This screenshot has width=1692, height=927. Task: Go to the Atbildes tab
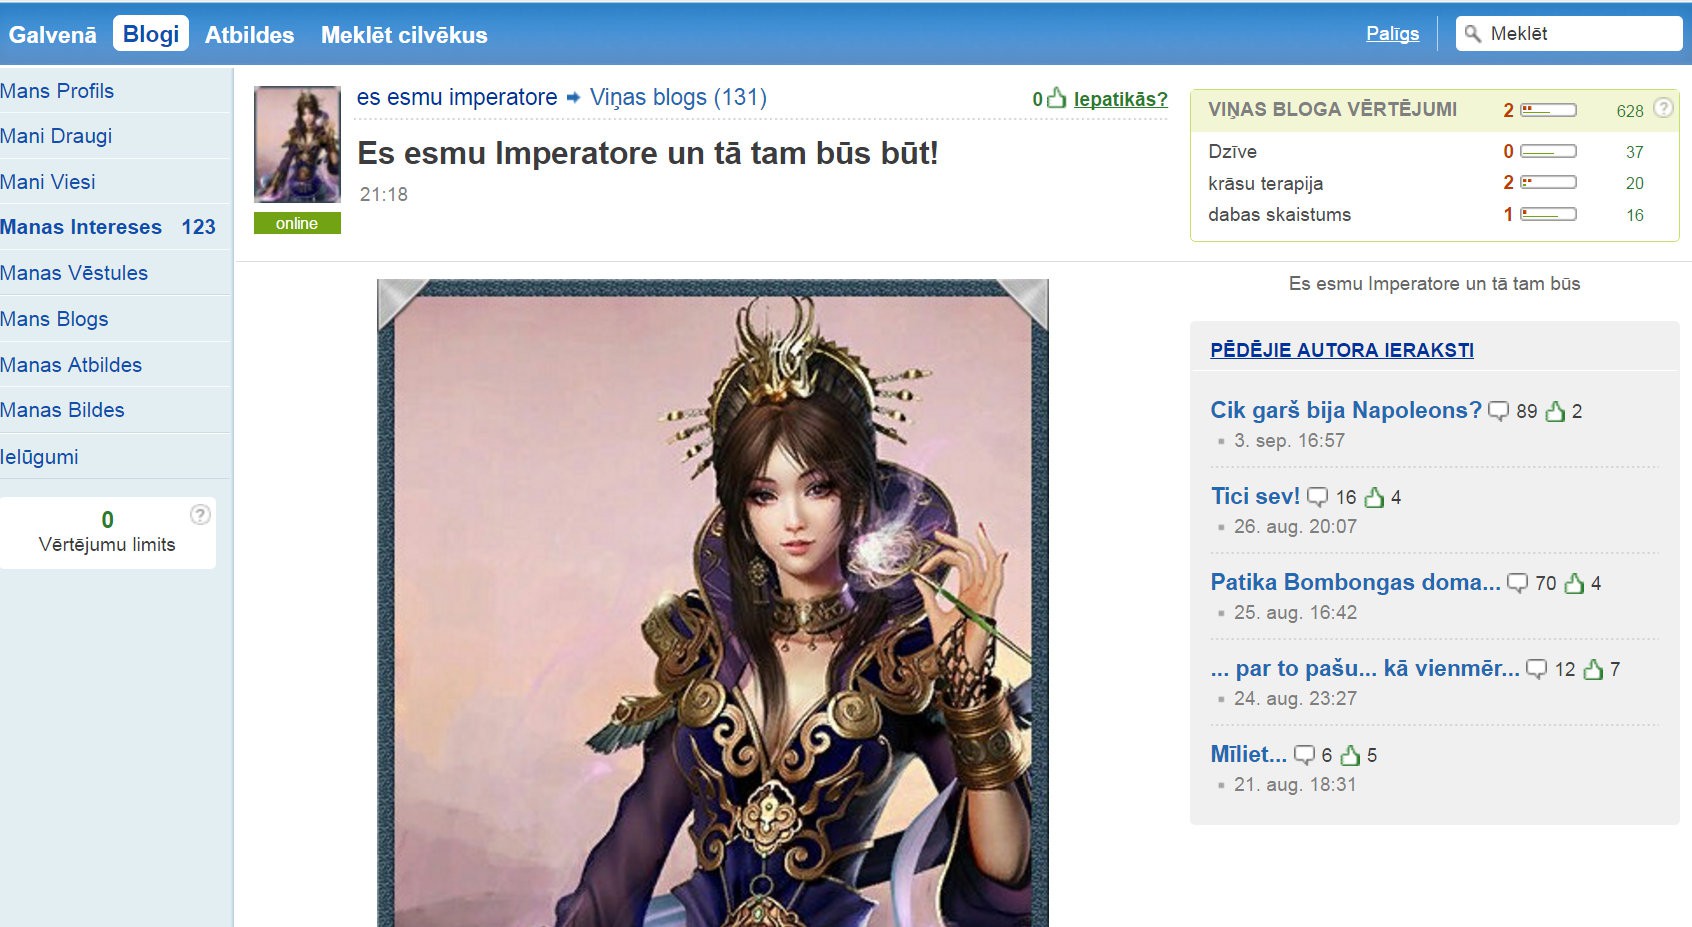(249, 35)
